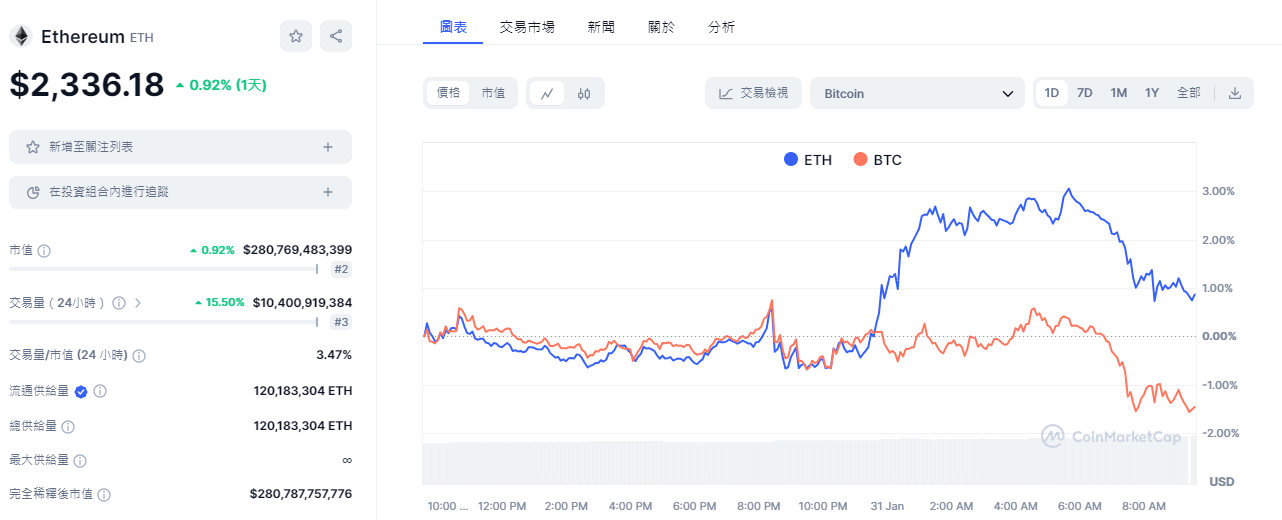The height and width of the screenshot is (520, 1282).
Task: Switch to candlestick chart icon
Action: coord(584,93)
